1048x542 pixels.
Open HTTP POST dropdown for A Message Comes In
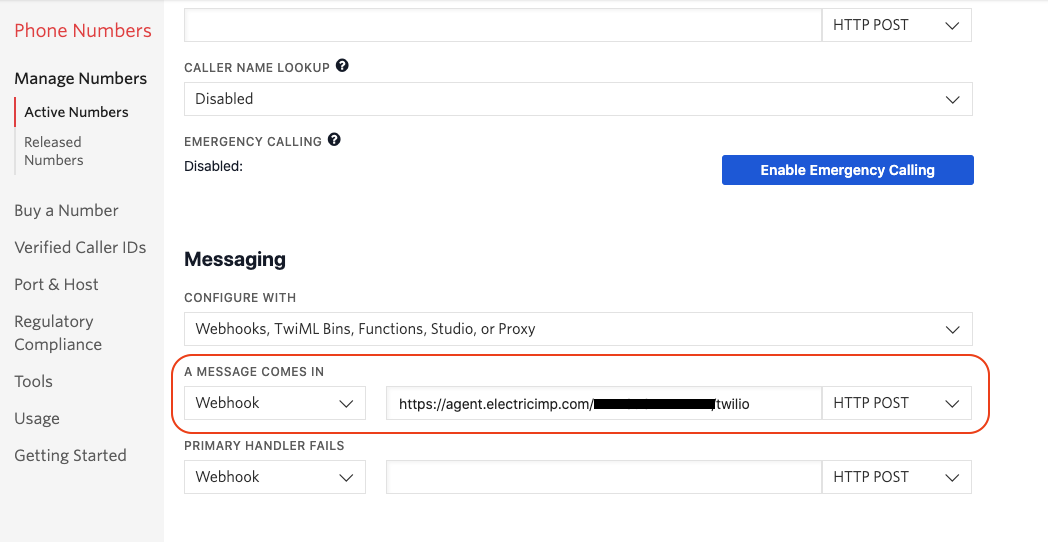pyautogui.click(x=896, y=403)
